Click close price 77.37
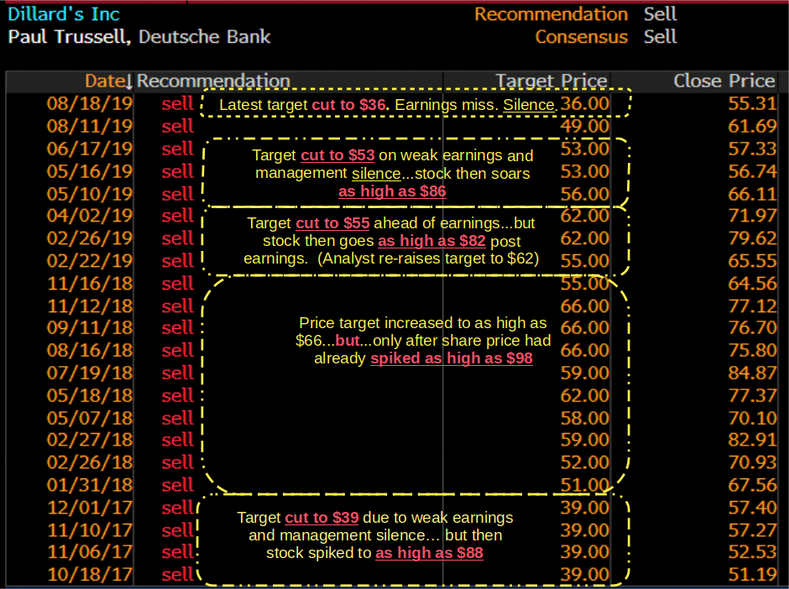The height and width of the screenshot is (589, 789). [x=752, y=395]
